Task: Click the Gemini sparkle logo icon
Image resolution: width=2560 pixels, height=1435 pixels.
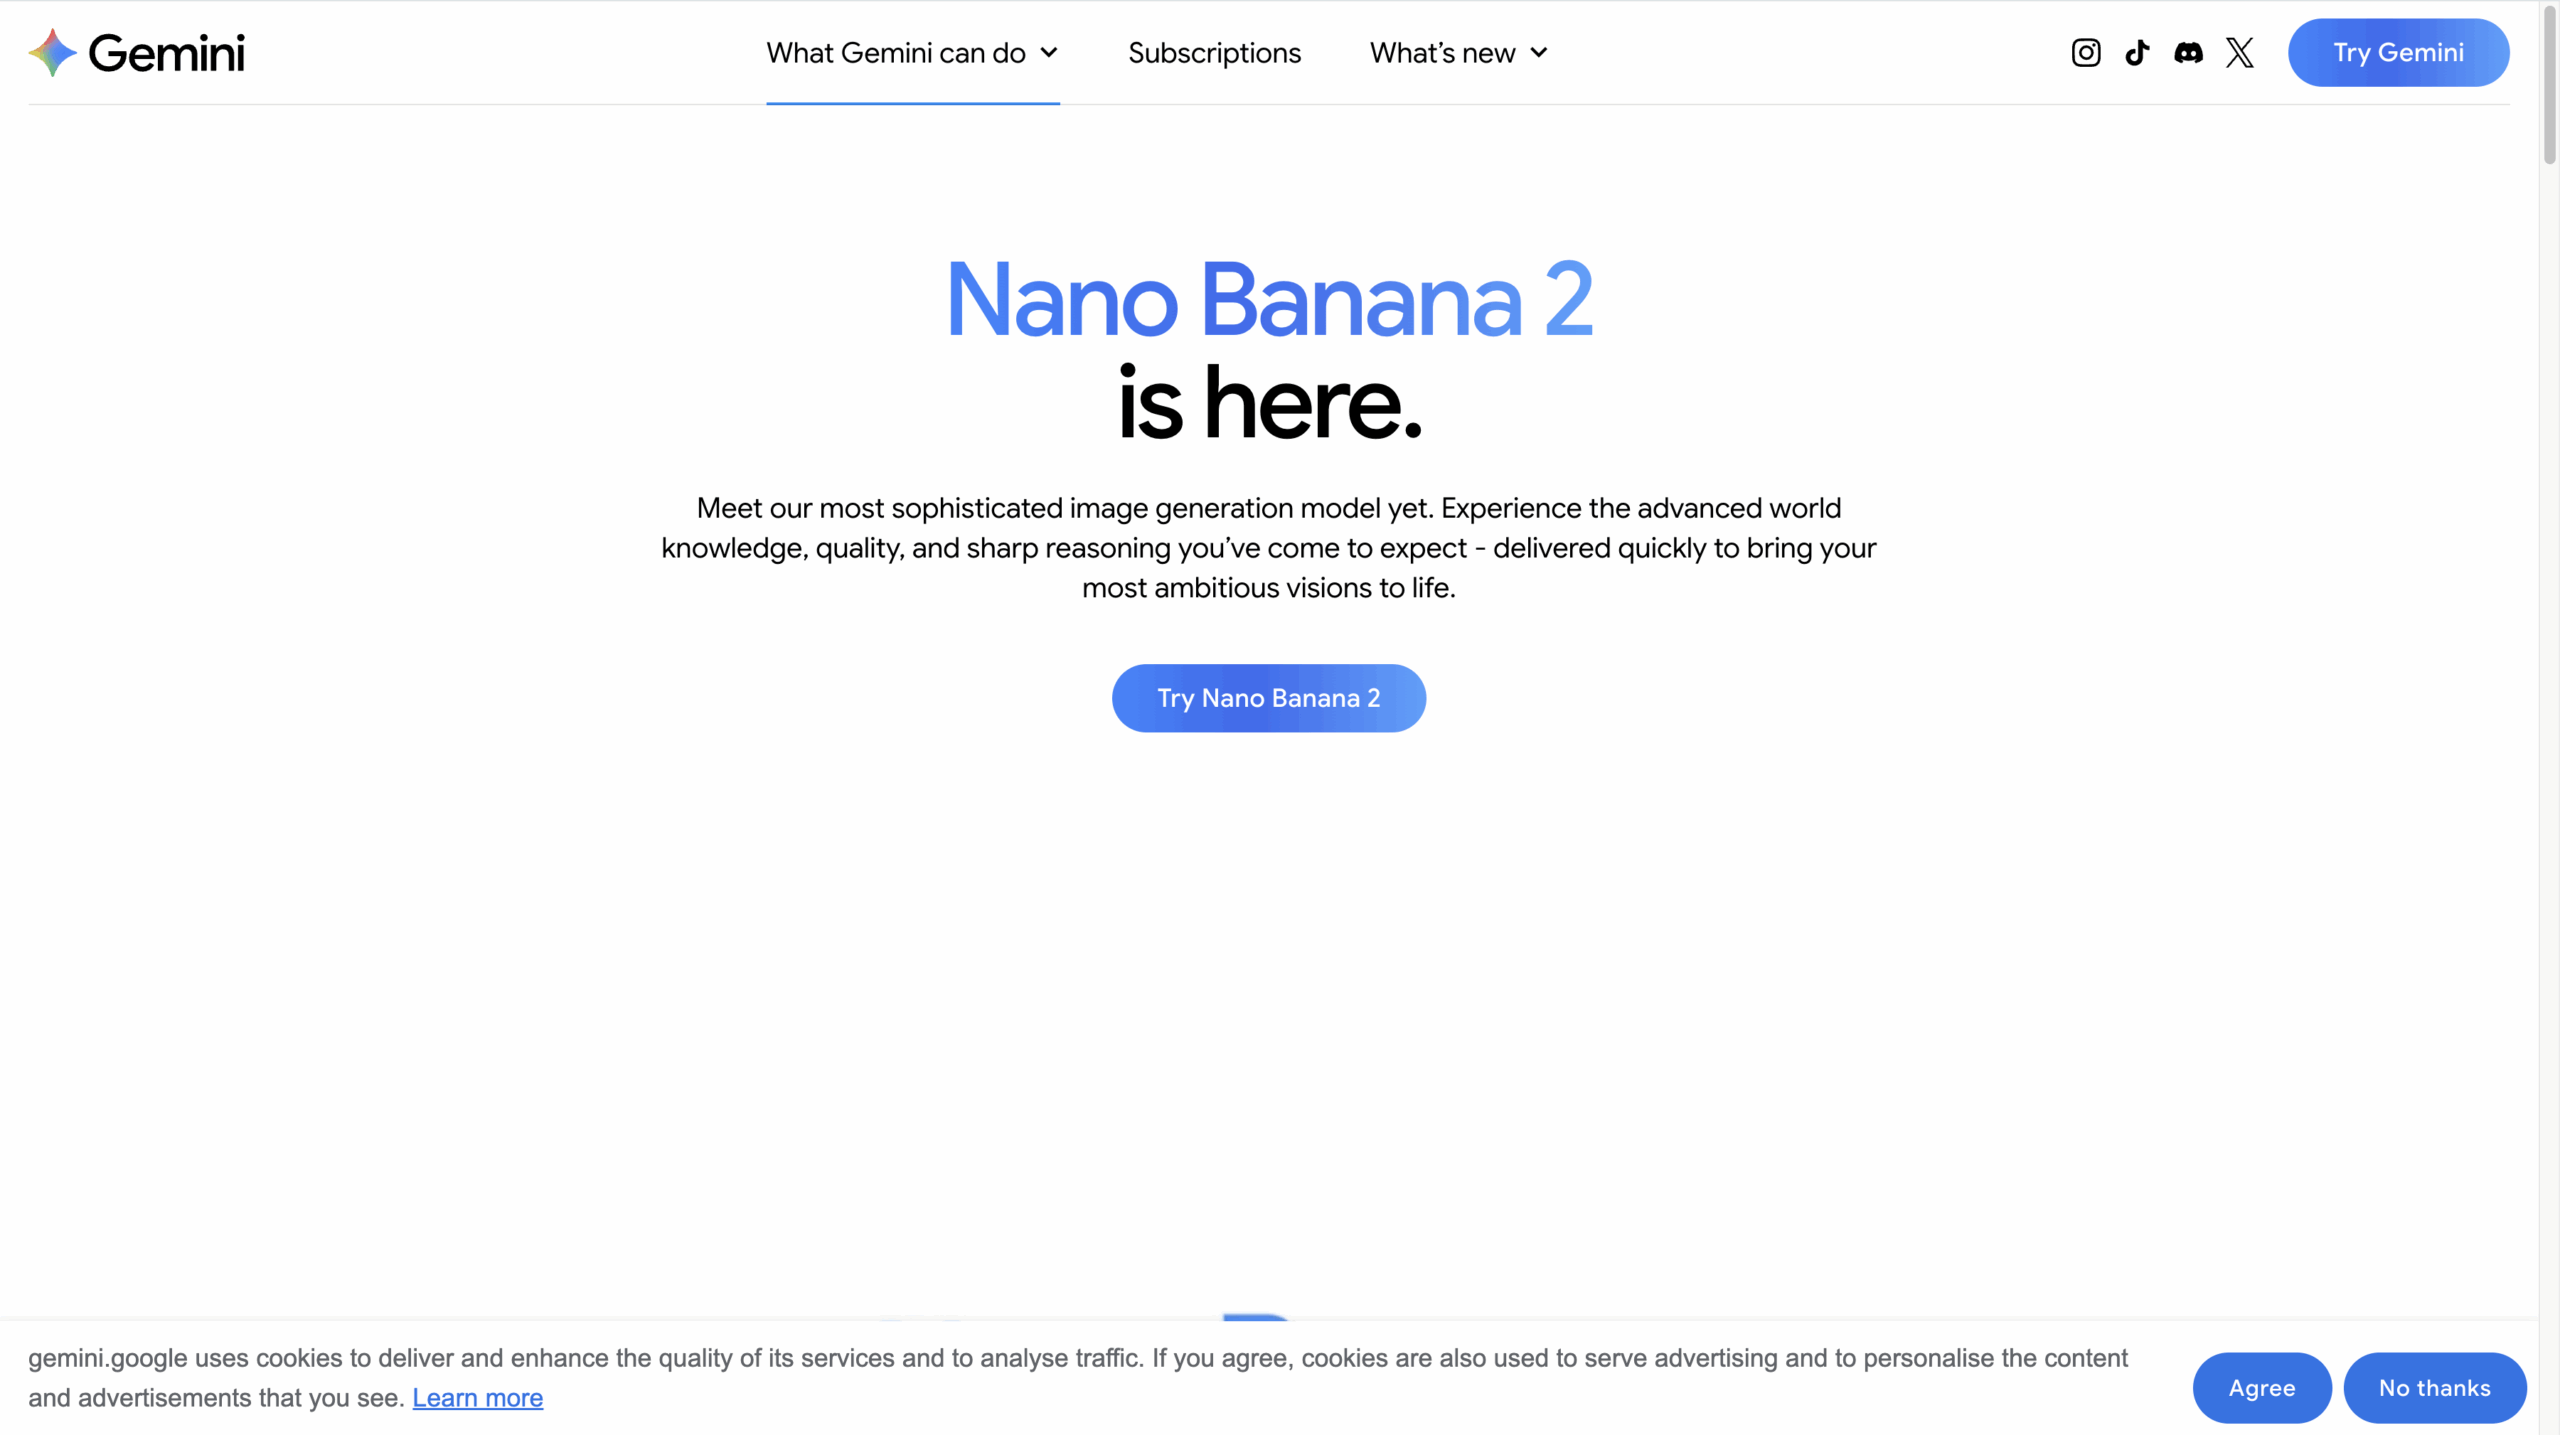Action: point(52,52)
